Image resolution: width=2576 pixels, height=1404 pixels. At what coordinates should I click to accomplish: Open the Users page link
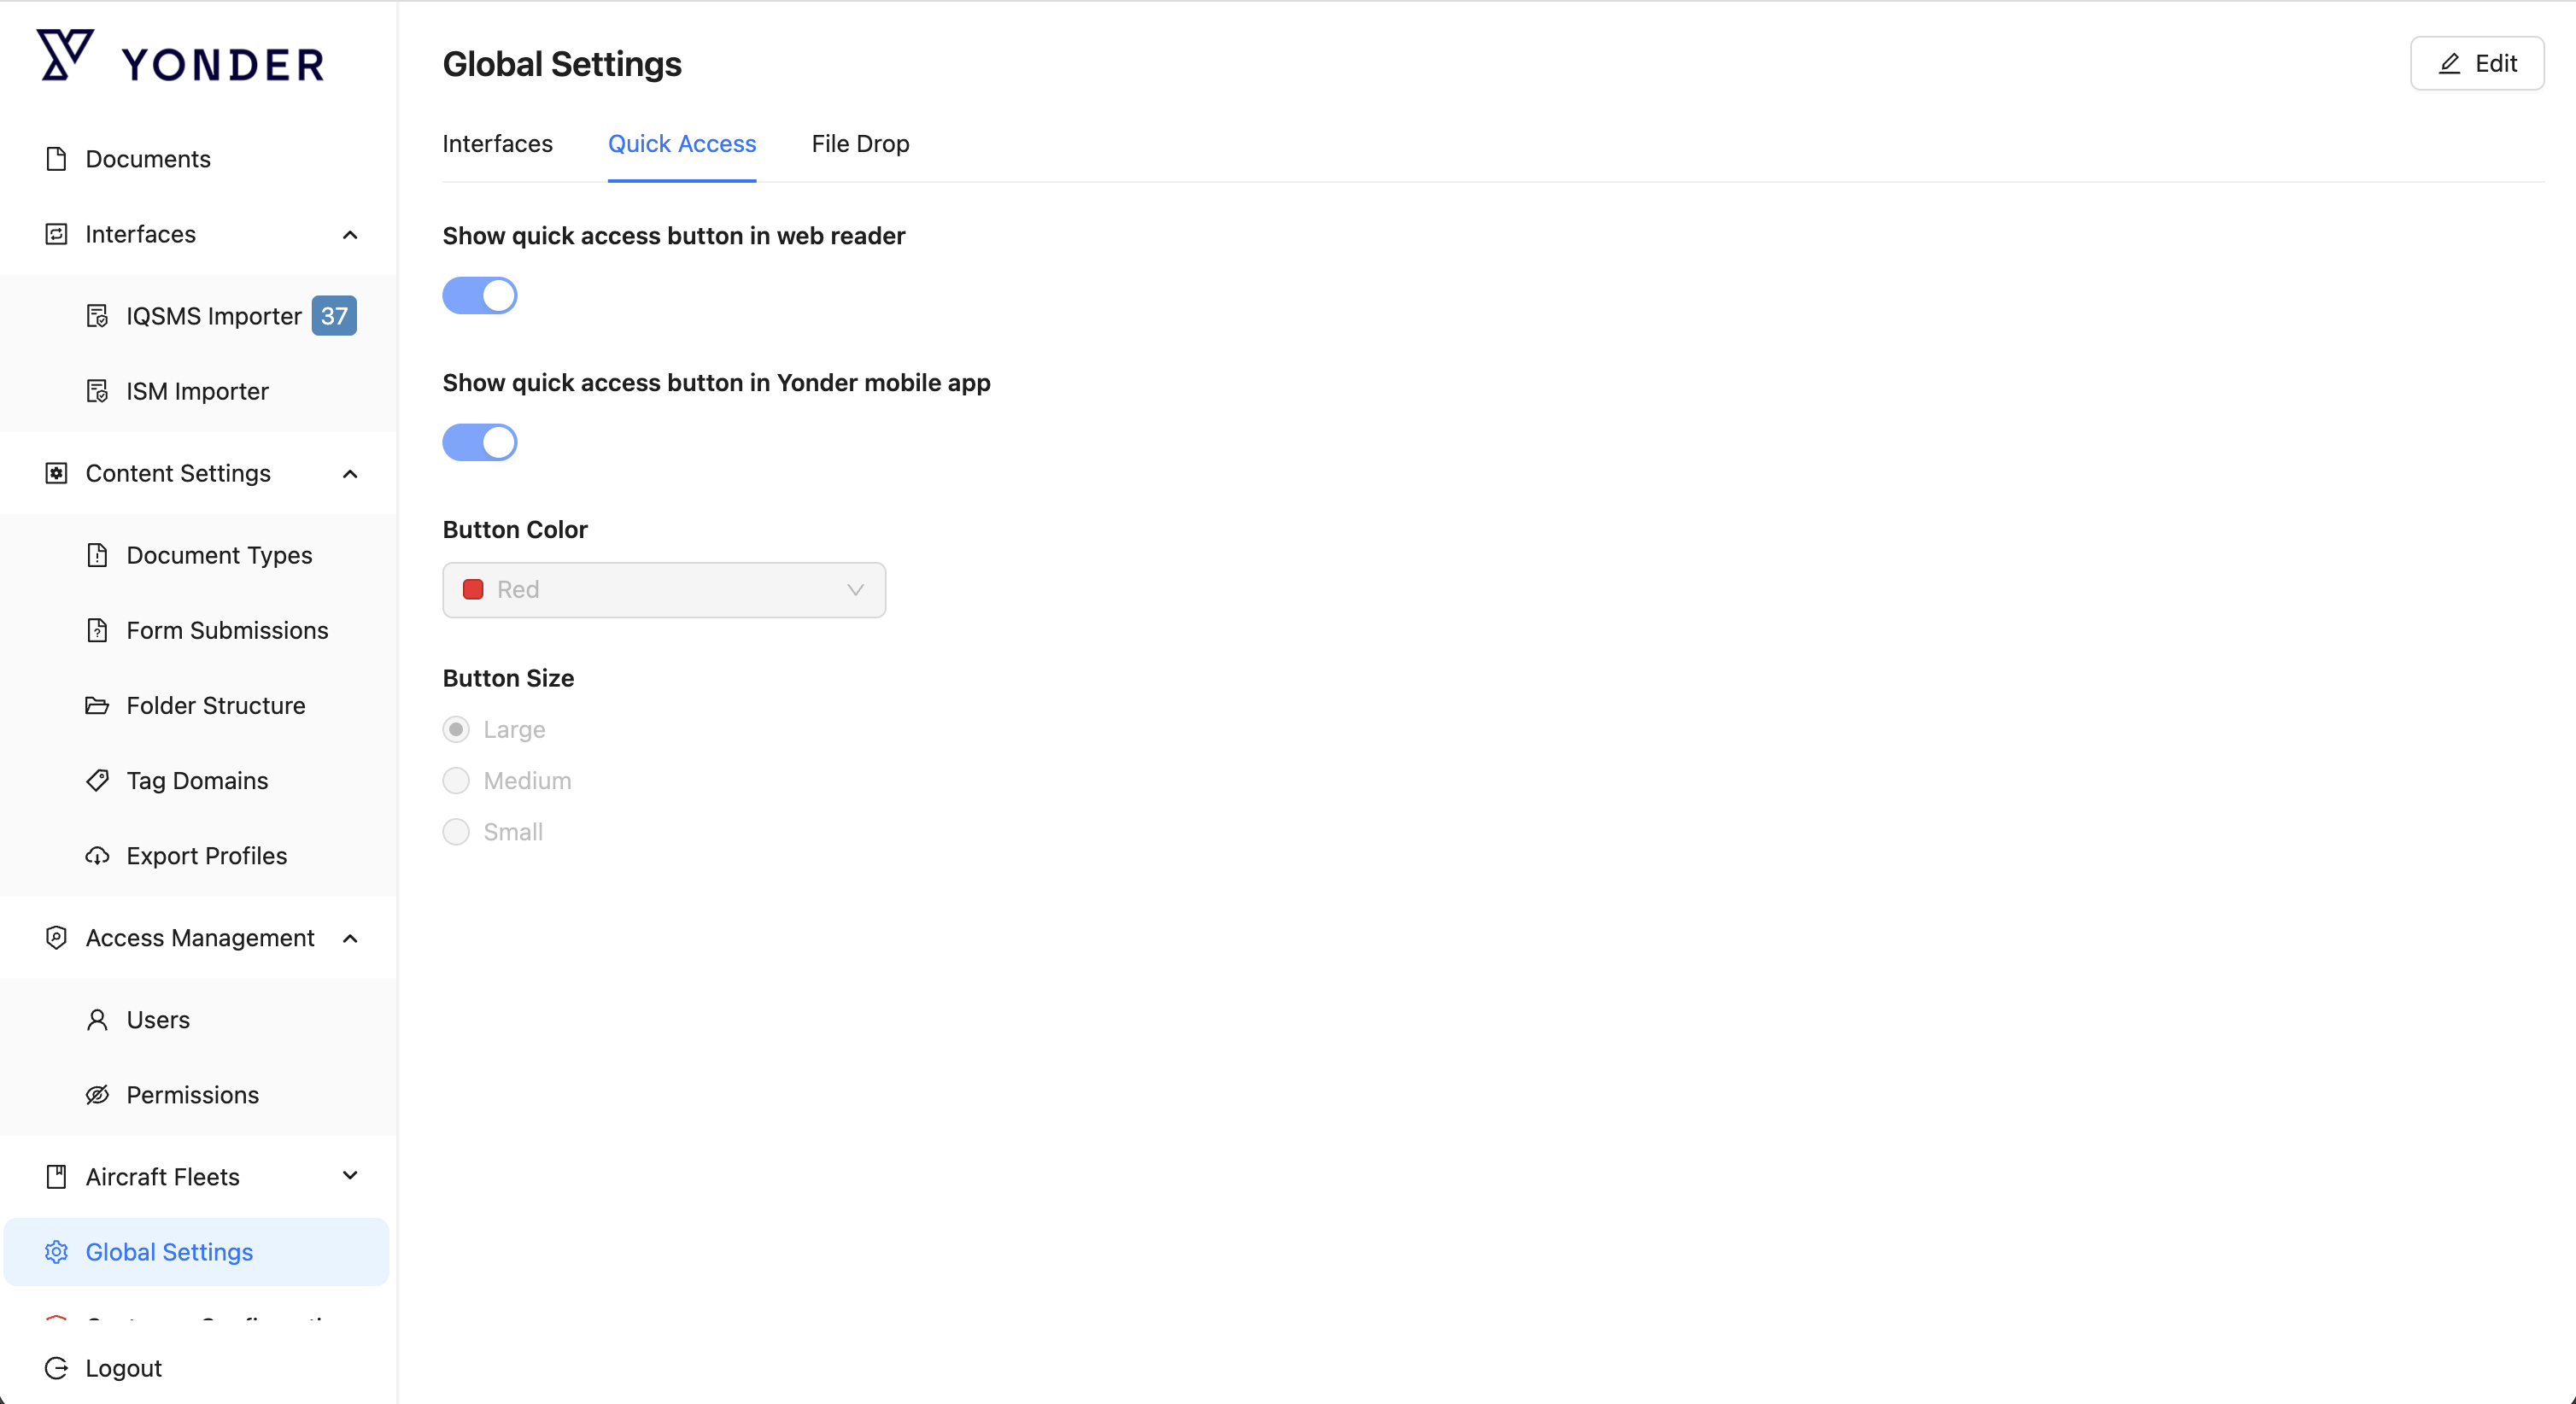tap(158, 1020)
